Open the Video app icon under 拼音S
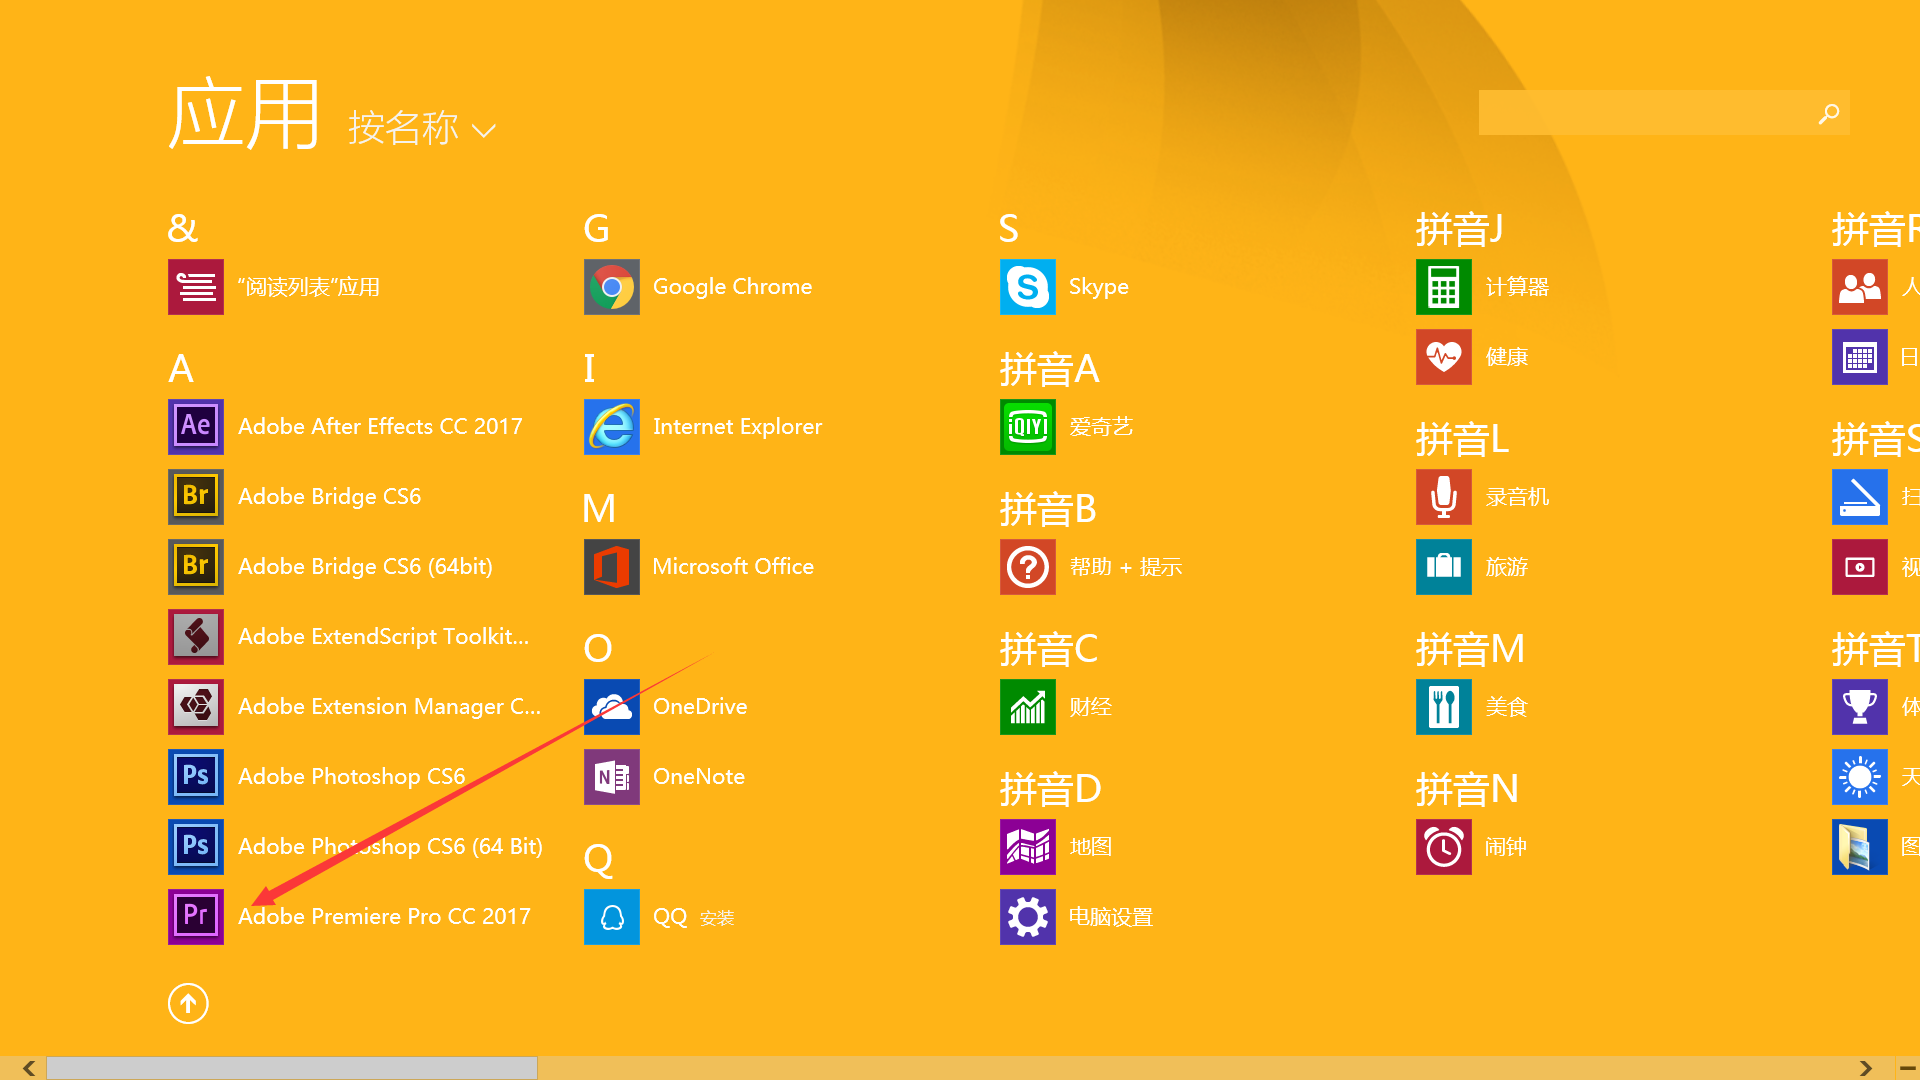This screenshot has width=1920, height=1080. [1860, 567]
